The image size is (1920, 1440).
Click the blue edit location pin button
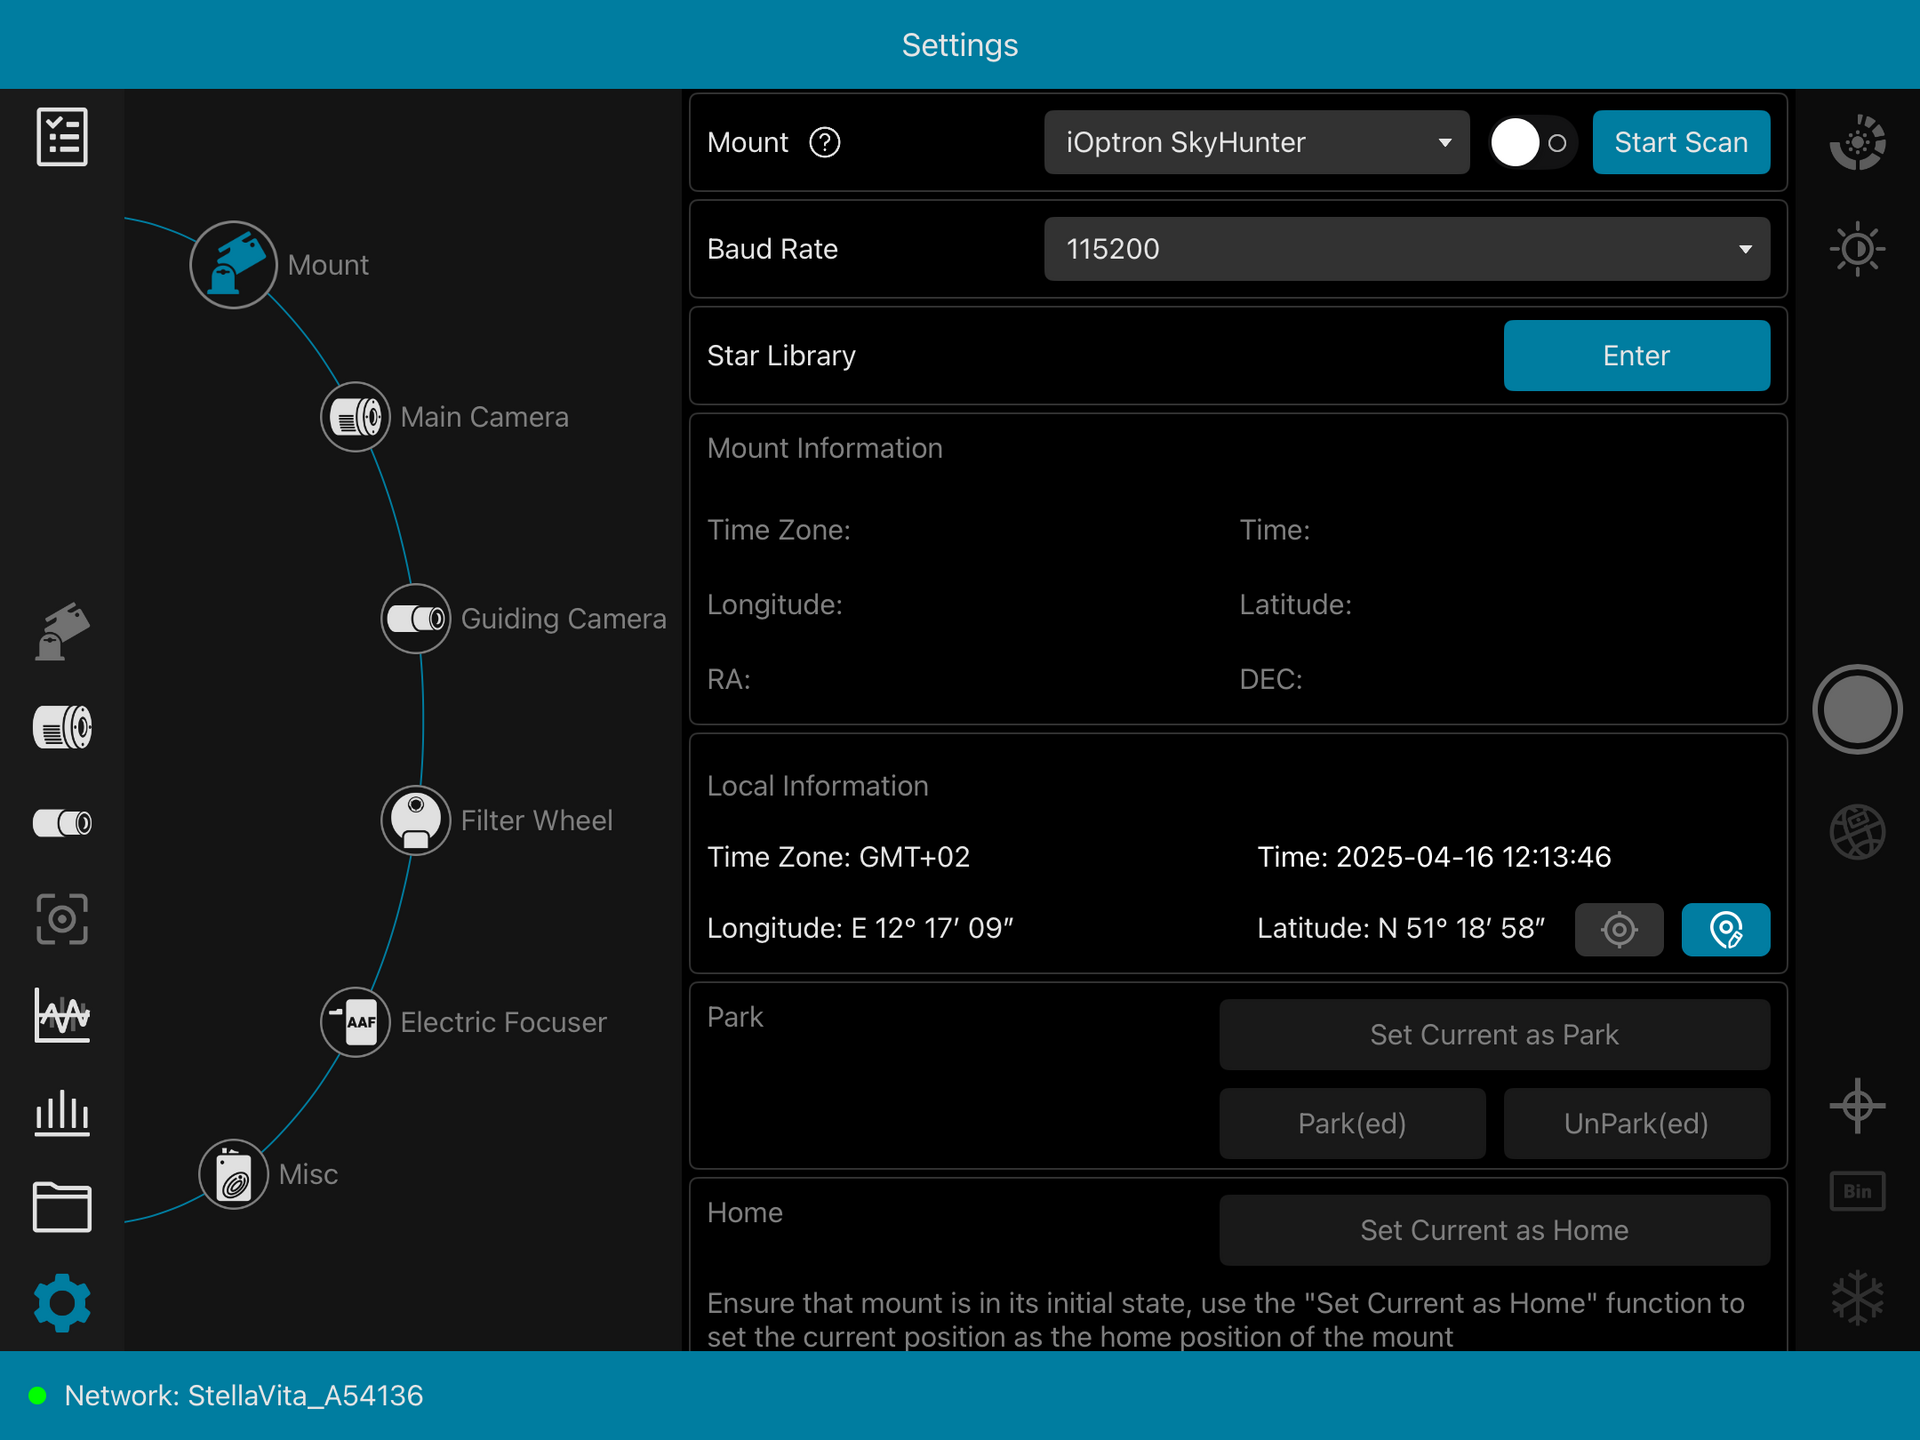point(1726,930)
